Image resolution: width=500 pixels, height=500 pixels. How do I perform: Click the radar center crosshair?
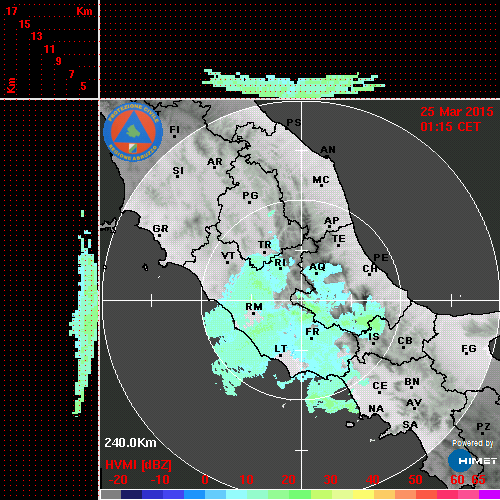[302, 300]
